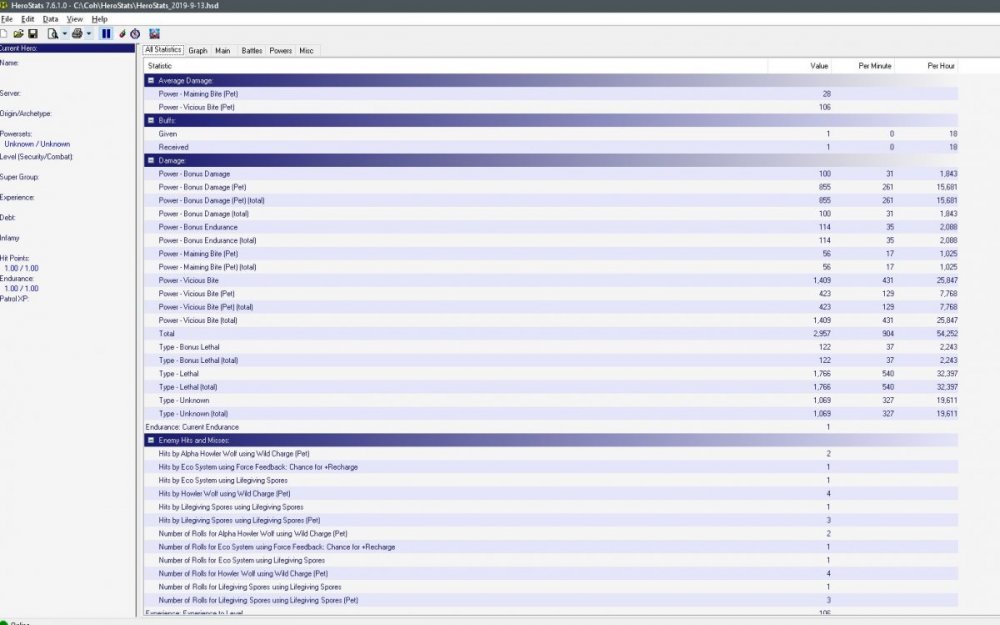Click the red pepper toolbar icon

coord(123,33)
